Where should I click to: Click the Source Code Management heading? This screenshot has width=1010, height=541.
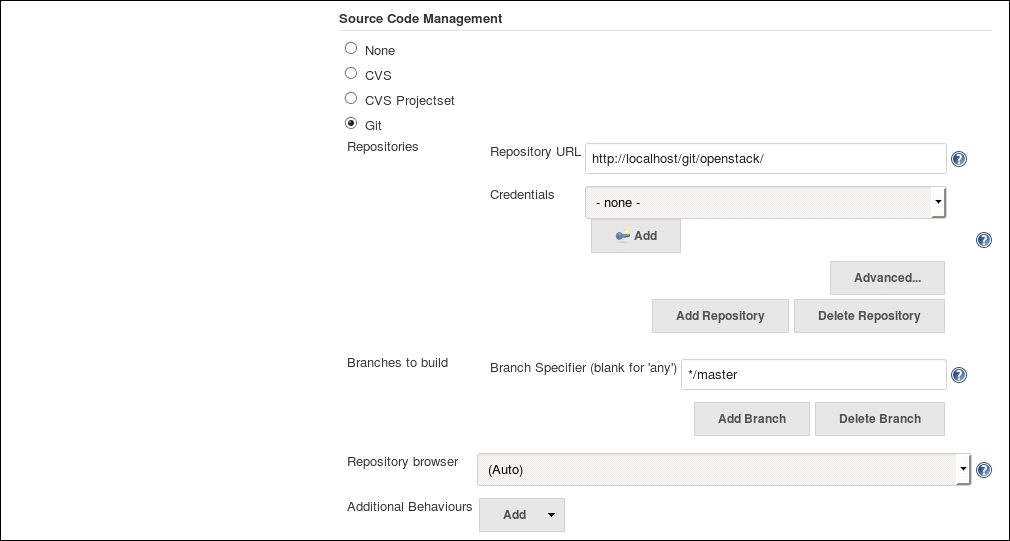[x=420, y=18]
